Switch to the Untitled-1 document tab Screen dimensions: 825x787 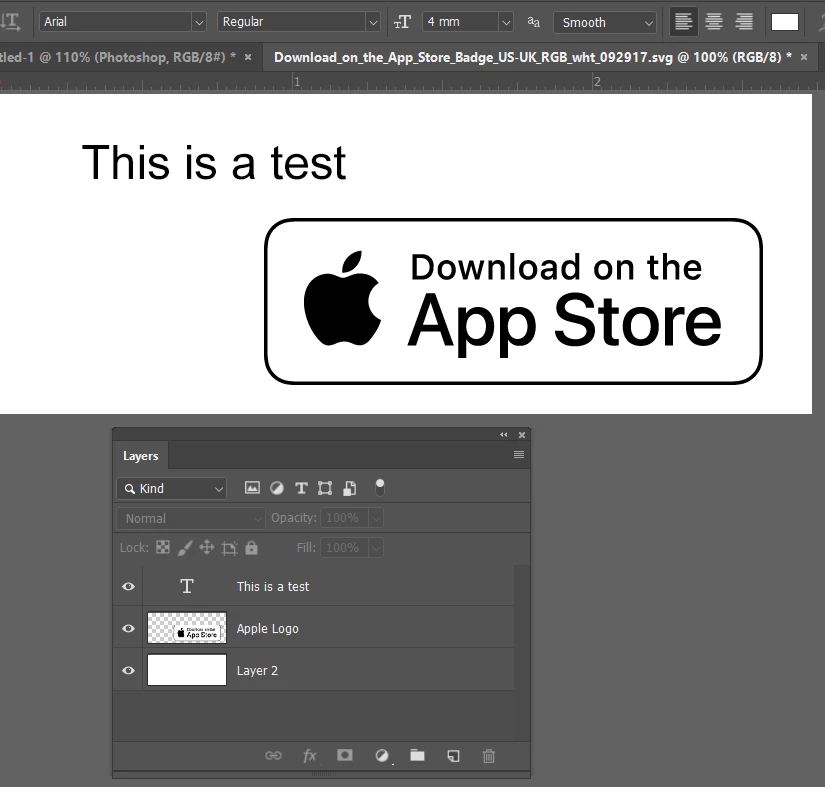[117, 57]
